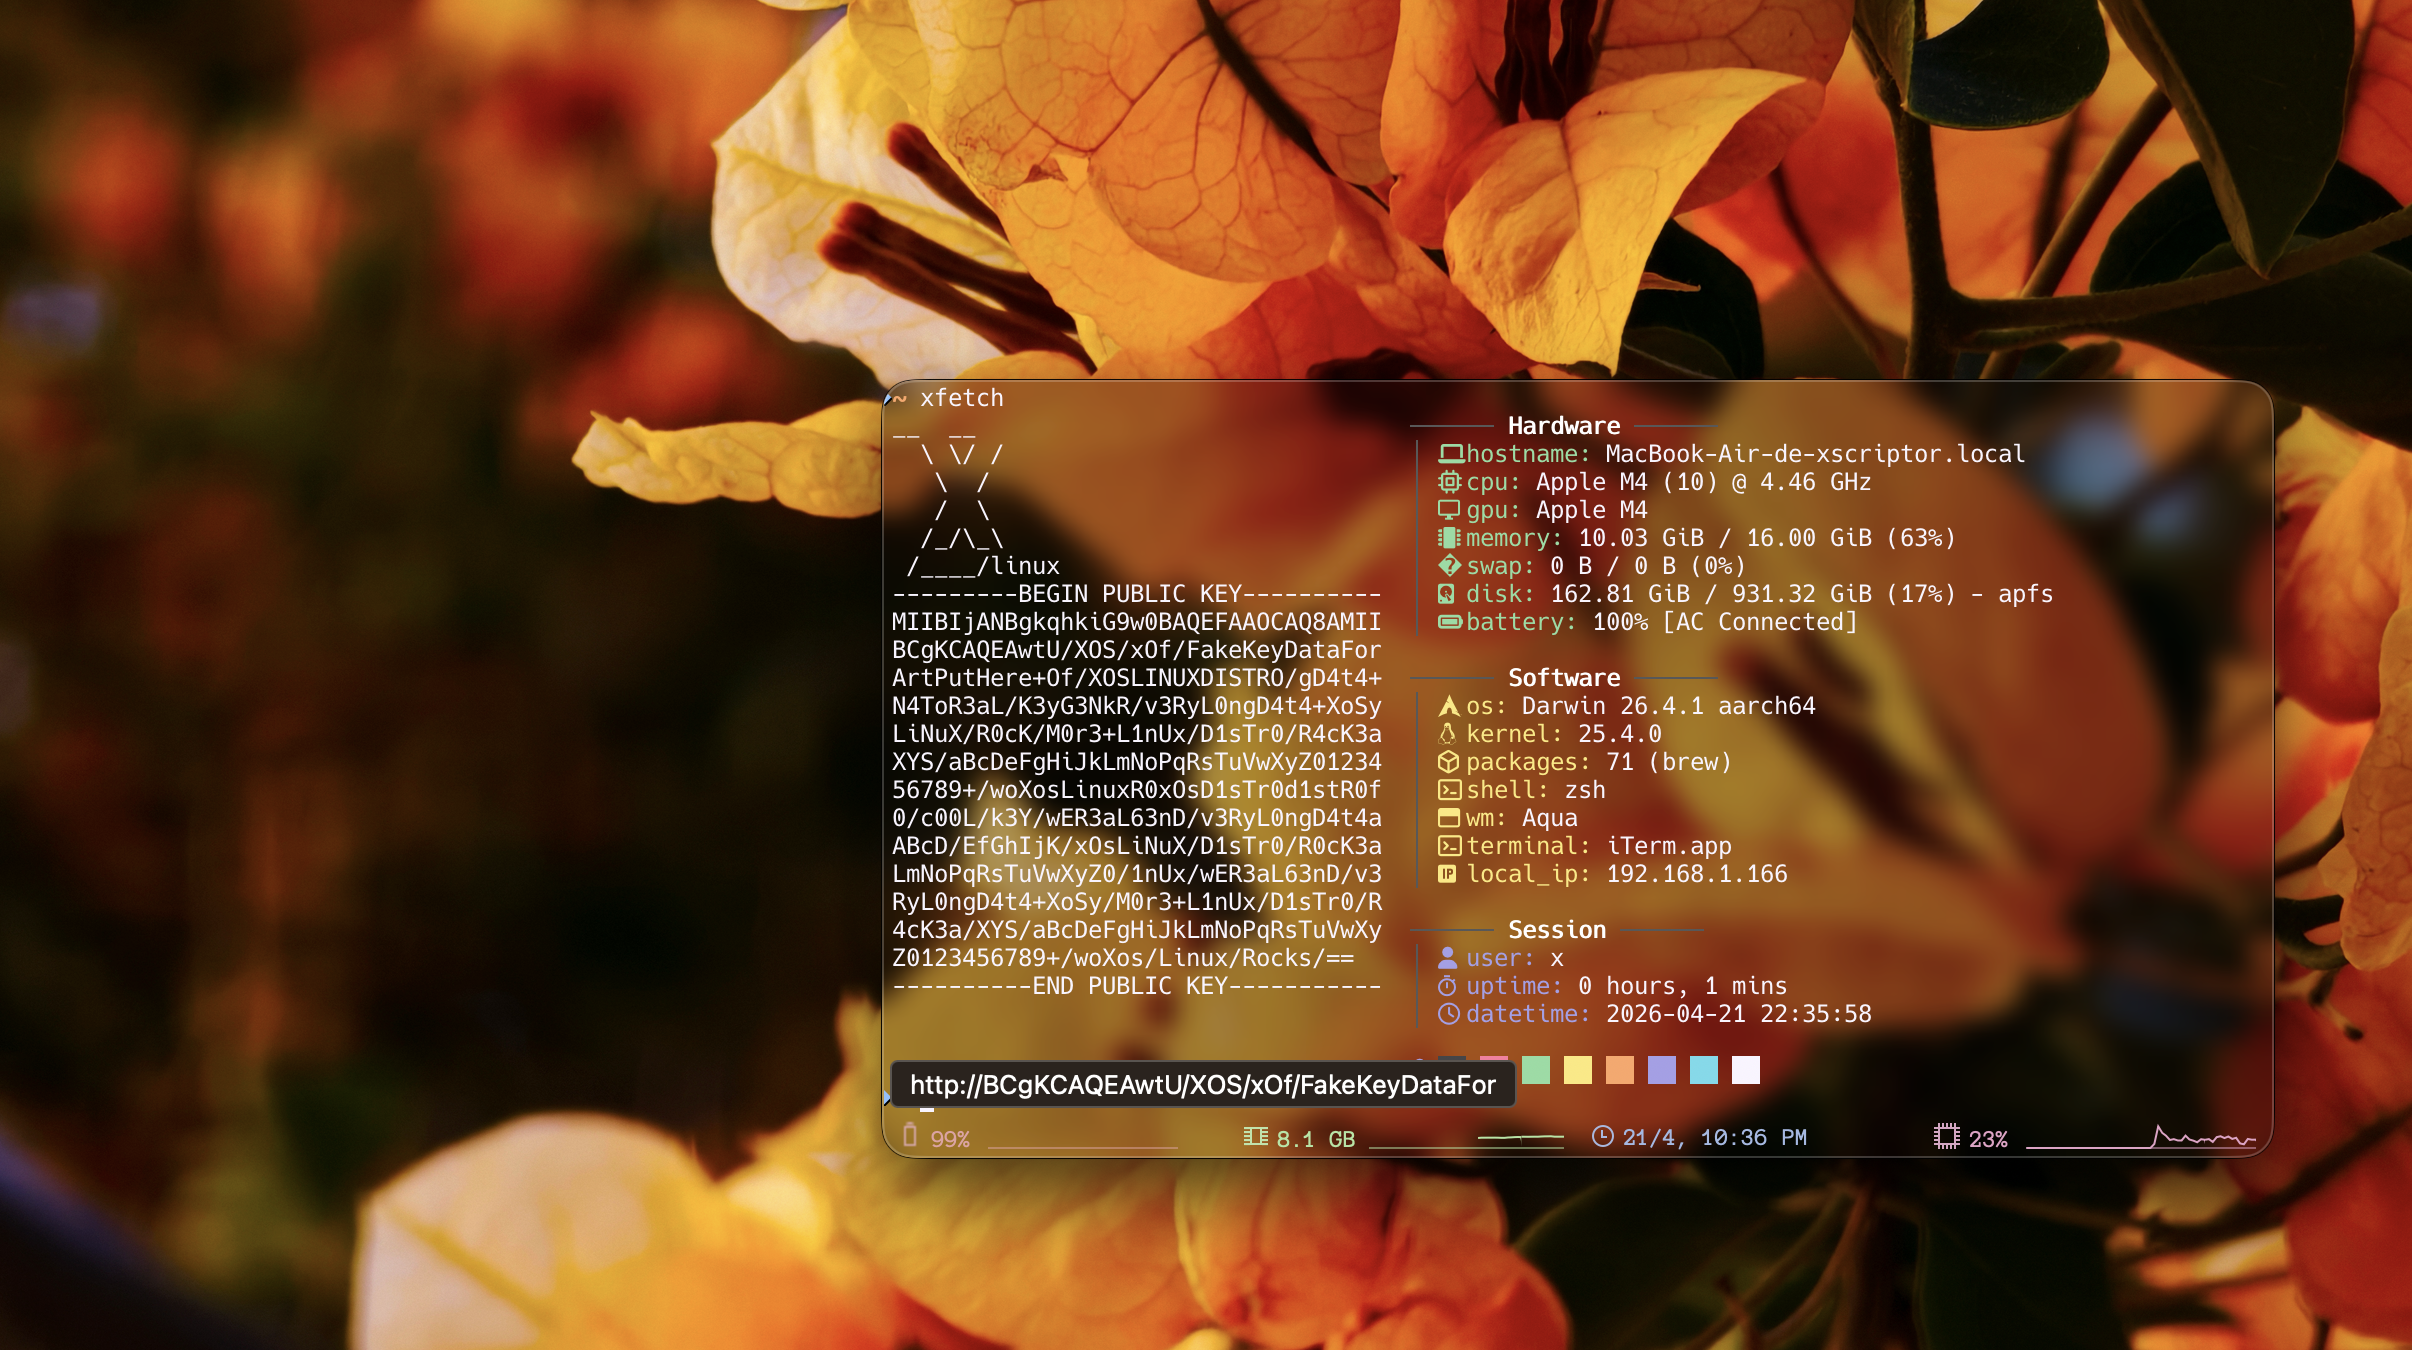
Task: Click the battery icon in status bar
Action: click(910, 1135)
